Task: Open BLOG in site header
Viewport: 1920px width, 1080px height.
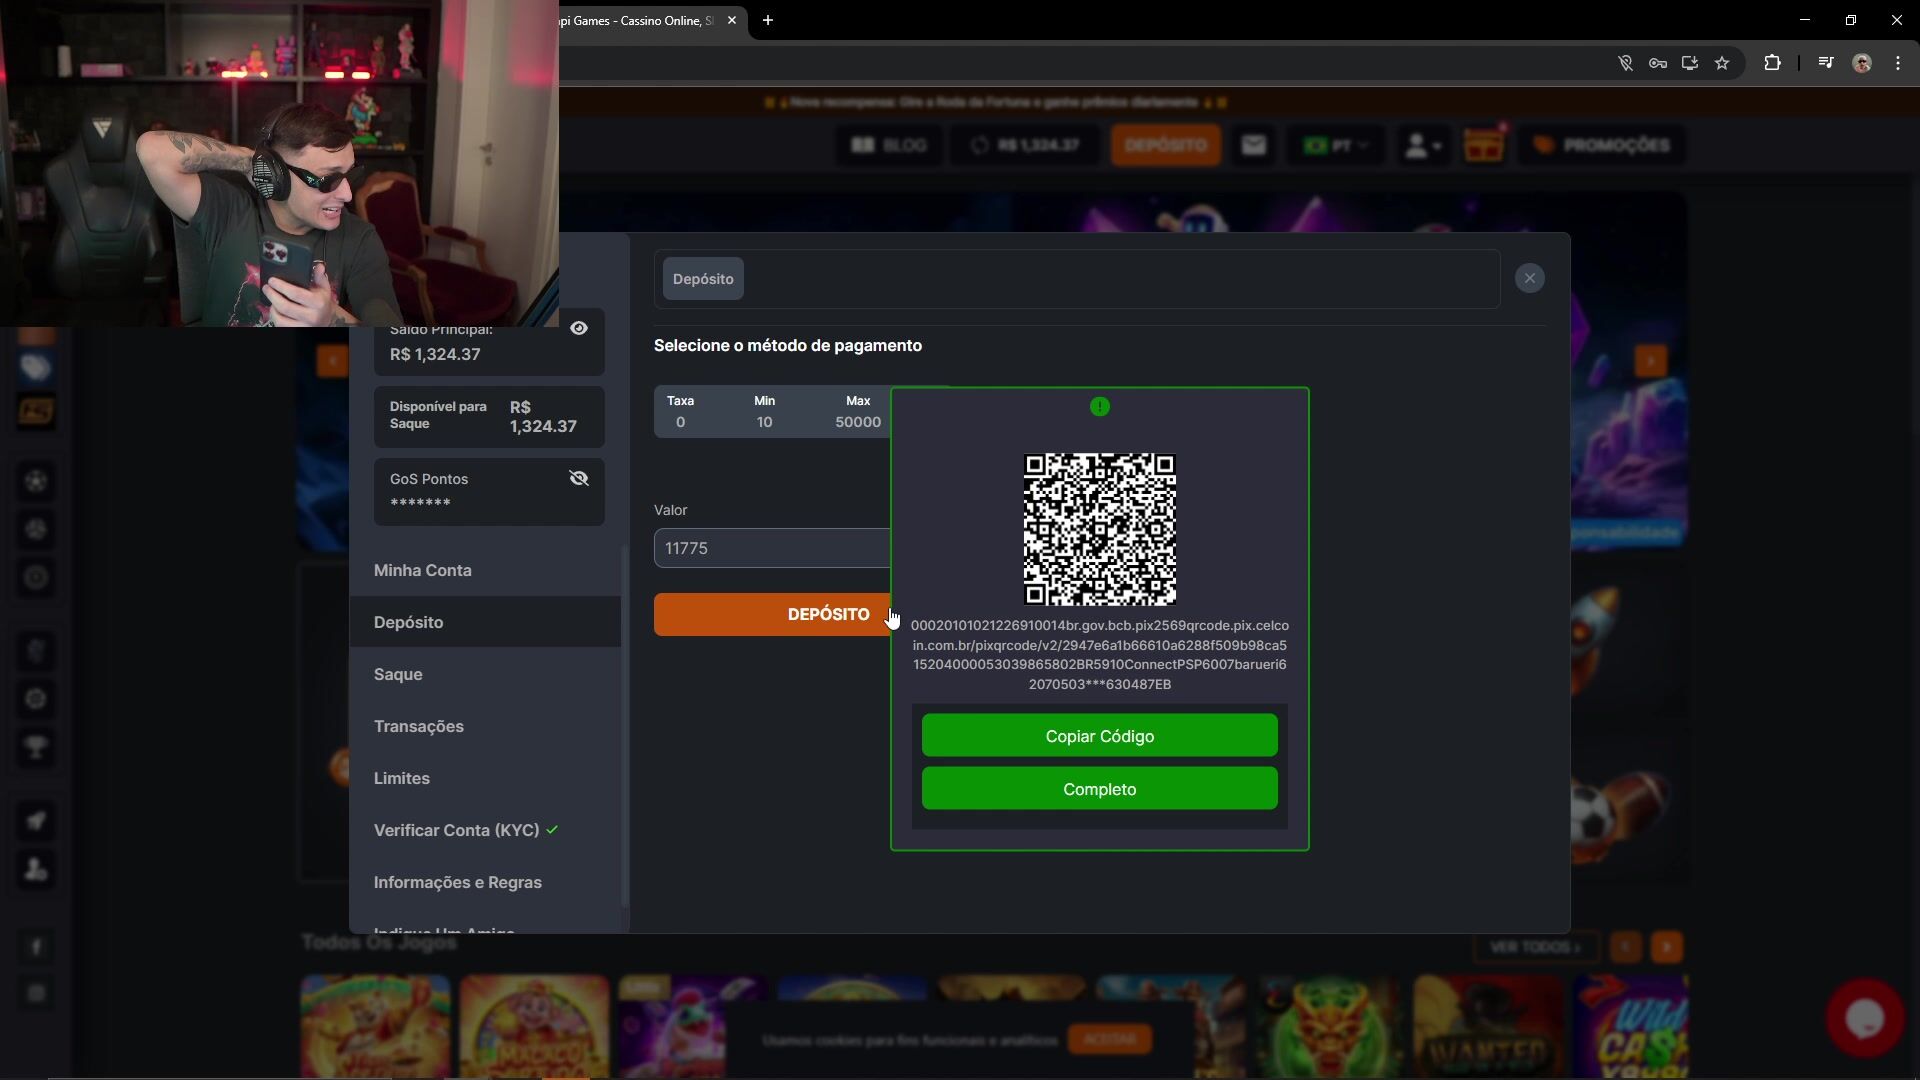Action: (x=889, y=145)
